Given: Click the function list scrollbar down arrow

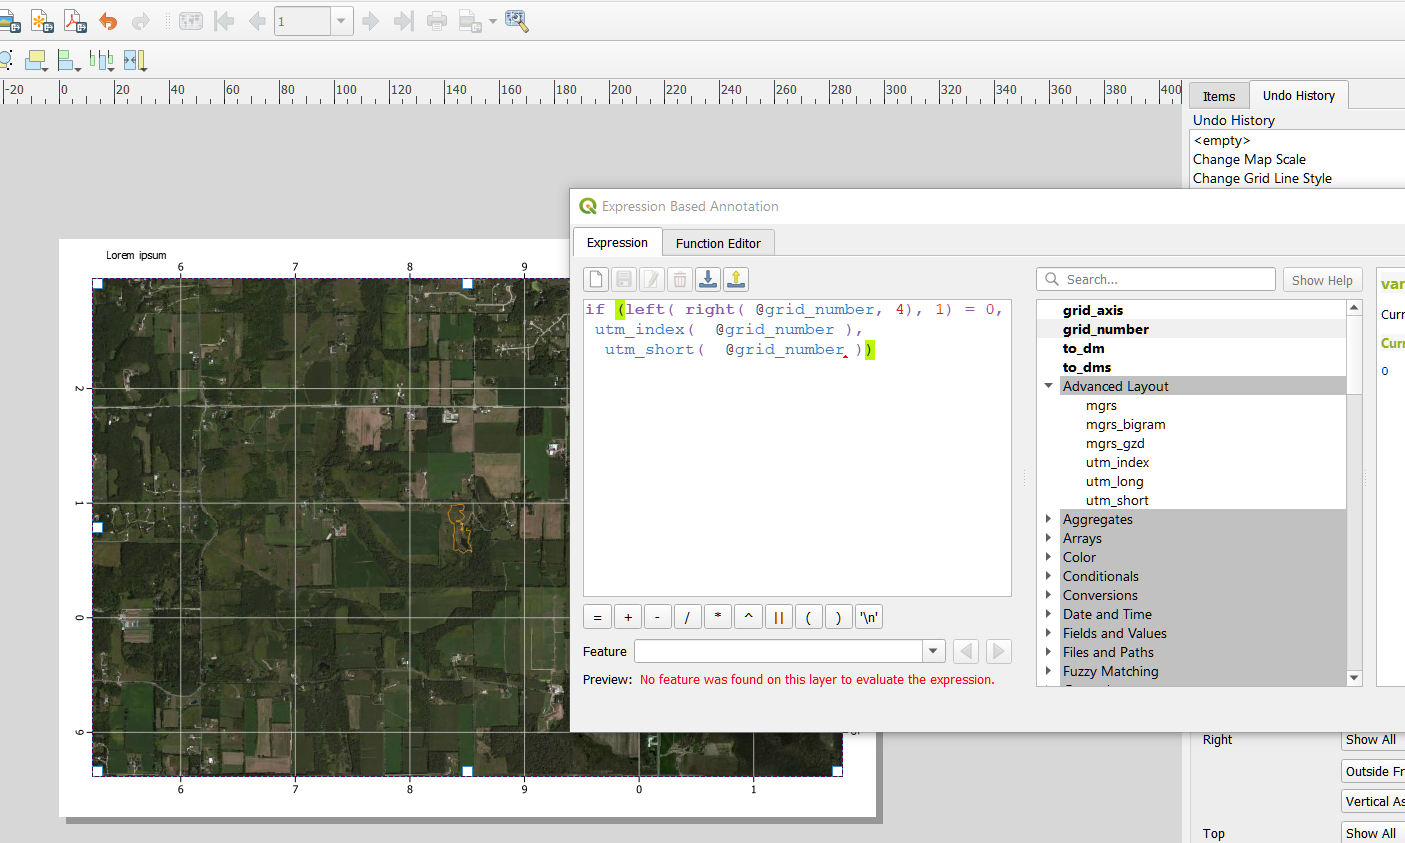Looking at the screenshot, I should pos(1355,678).
